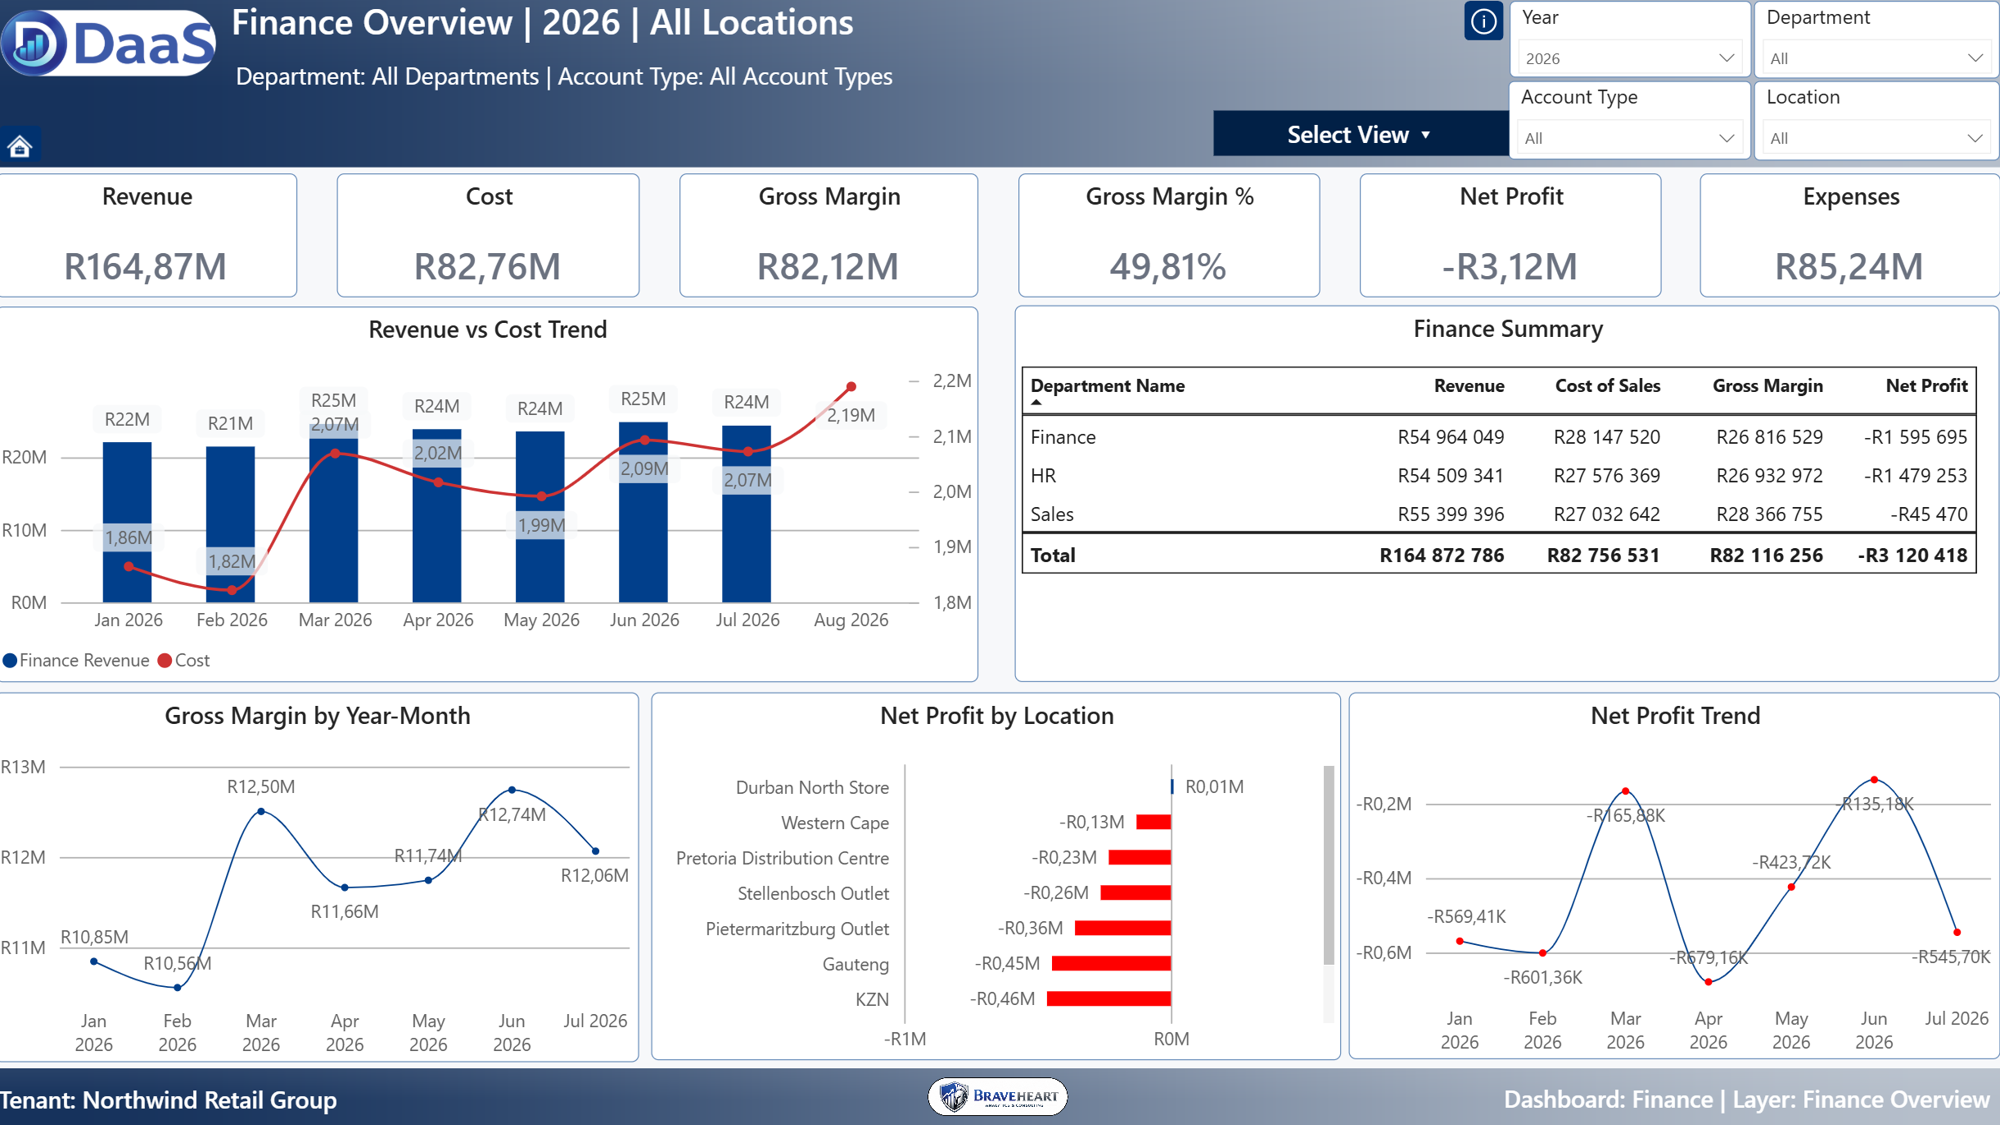The image size is (2000, 1125).
Task: Click the Net Profit by Location scrollbar
Action: point(1329,865)
